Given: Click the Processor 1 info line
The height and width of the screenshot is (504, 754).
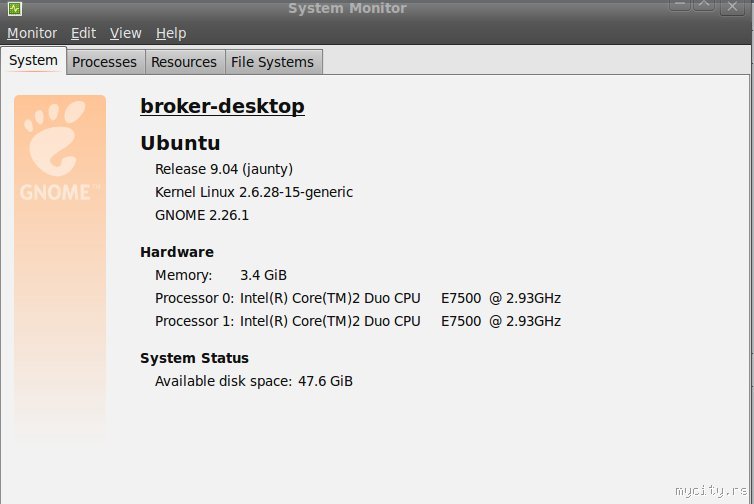Looking at the screenshot, I should coord(357,321).
